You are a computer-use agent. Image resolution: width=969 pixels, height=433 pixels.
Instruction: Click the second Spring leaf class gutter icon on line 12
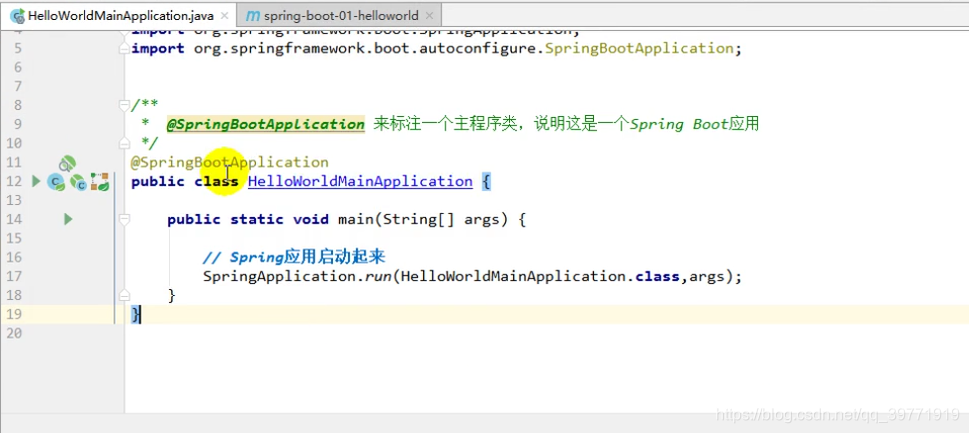pyautogui.click(x=78, y=182)
